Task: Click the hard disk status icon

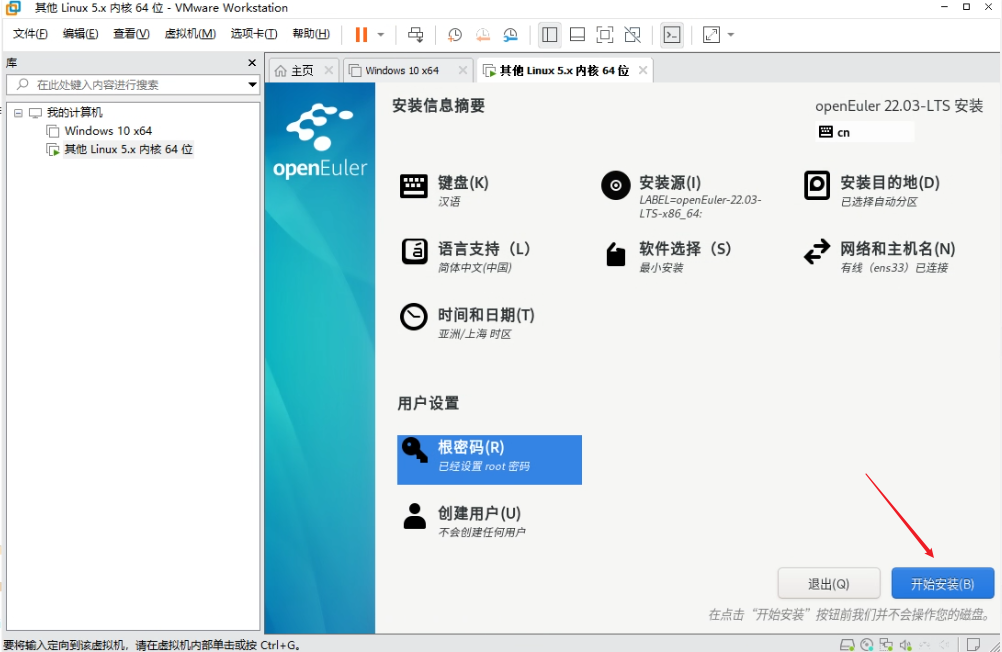Action: point(847,644)
